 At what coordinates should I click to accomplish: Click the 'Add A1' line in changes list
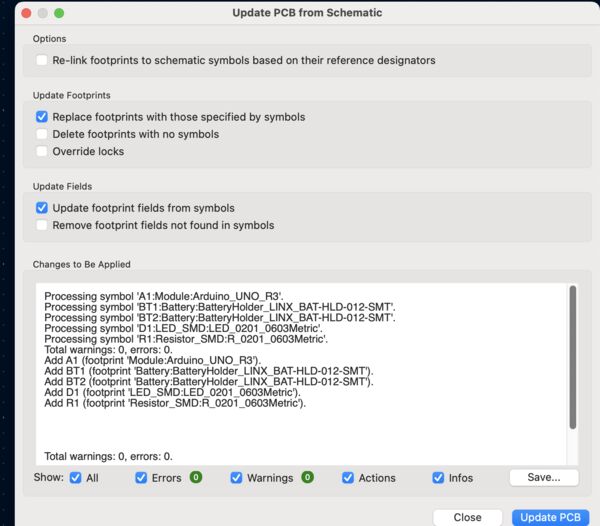(152, 359)
